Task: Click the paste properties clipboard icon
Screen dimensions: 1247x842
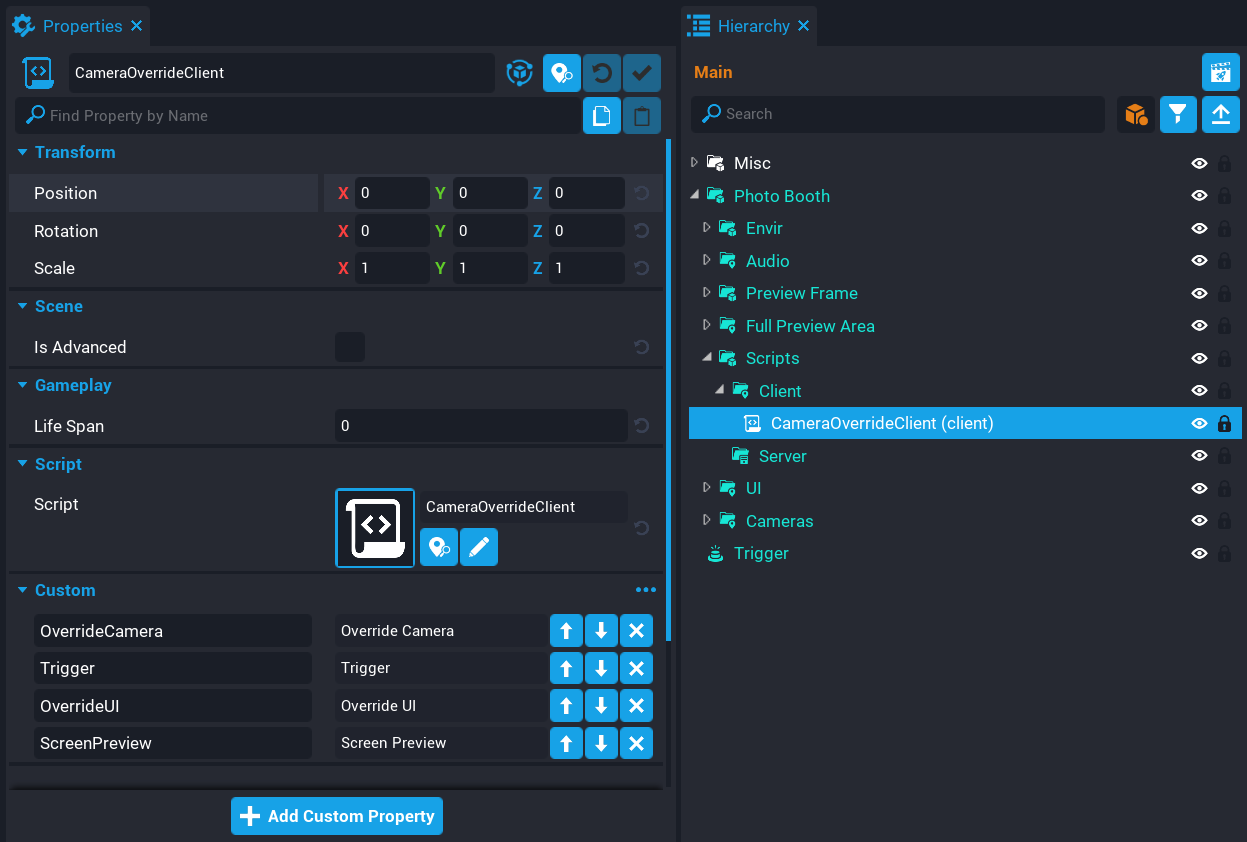Action: 642,116
